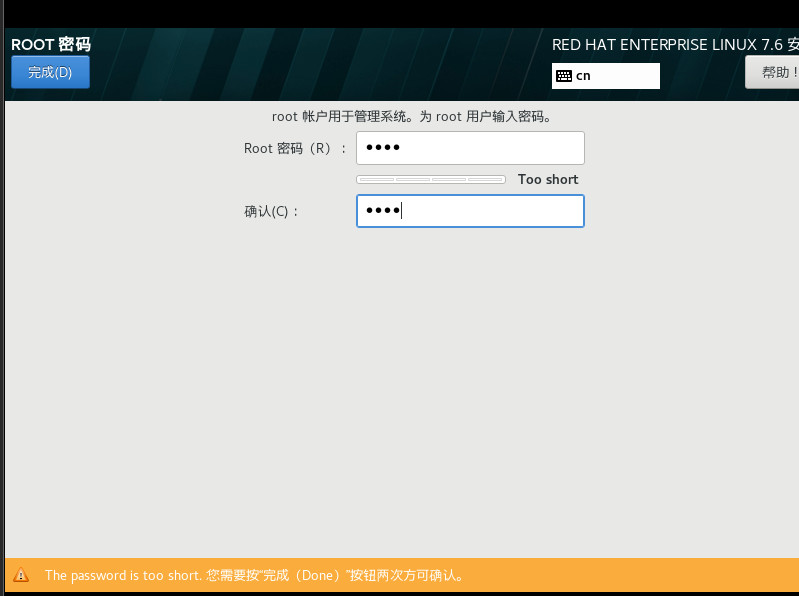Click the "Too short" strength label

pos(548,180)
